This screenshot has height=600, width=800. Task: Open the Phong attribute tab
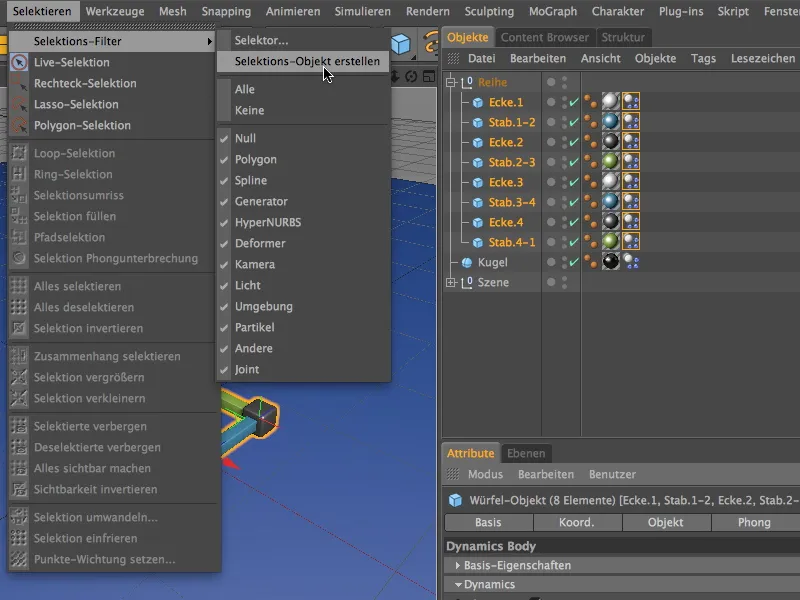pos(754,522)
